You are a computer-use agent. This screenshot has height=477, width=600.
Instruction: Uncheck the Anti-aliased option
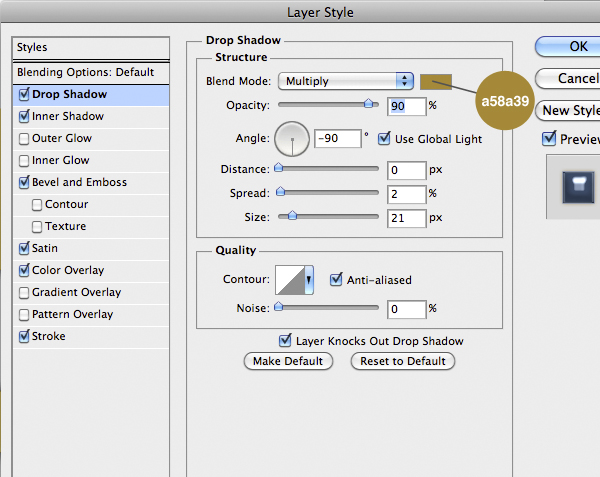(x=337, y=280)
